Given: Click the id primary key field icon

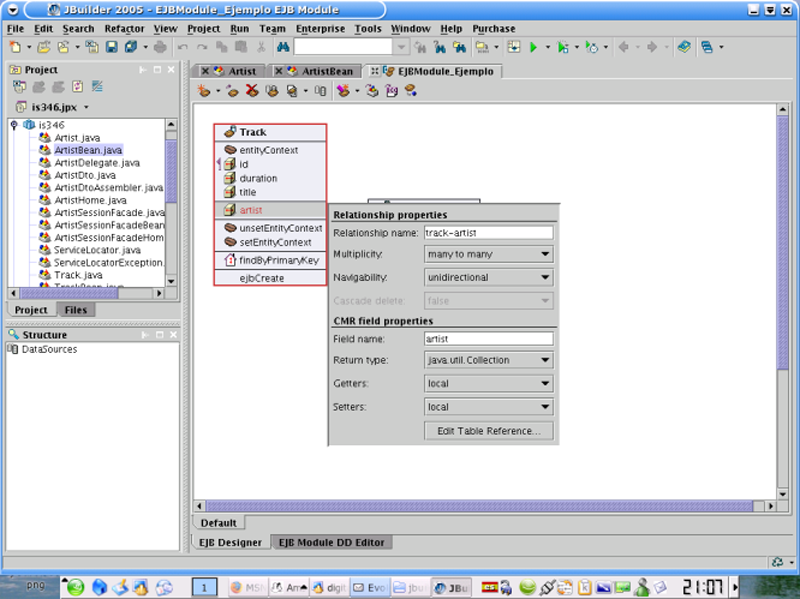Looking at the screenshot, I should click(229, 164).
